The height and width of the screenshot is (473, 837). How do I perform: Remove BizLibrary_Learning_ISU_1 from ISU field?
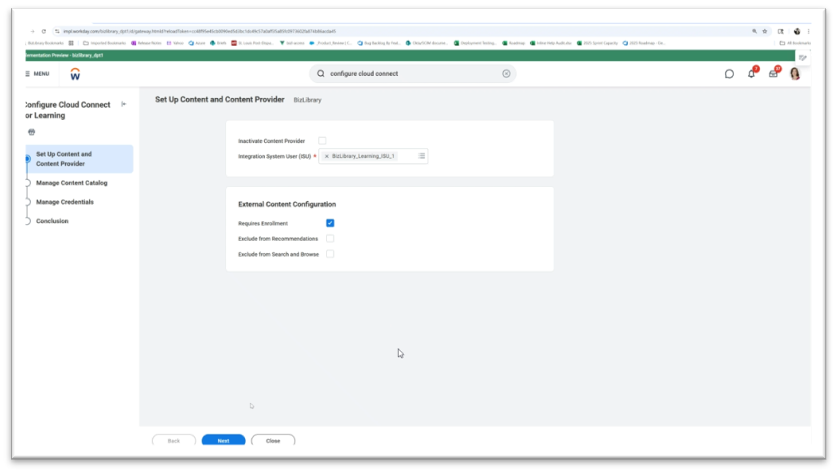(x=327, y=156)
